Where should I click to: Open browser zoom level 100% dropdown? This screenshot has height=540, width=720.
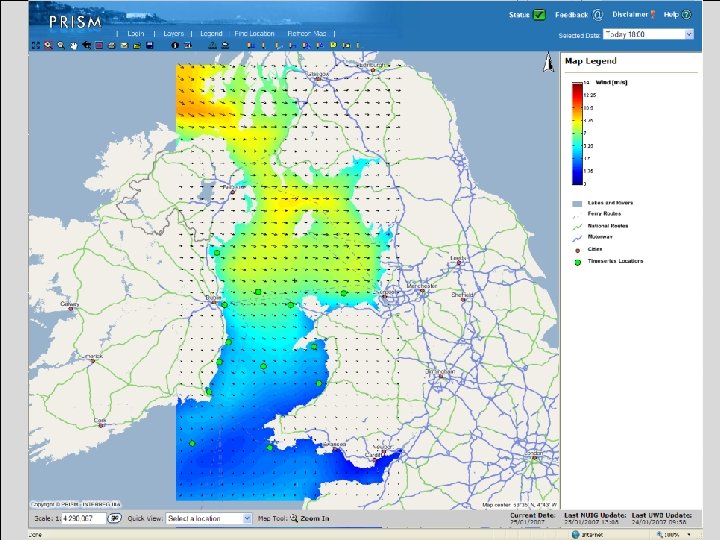pos(688,534)
